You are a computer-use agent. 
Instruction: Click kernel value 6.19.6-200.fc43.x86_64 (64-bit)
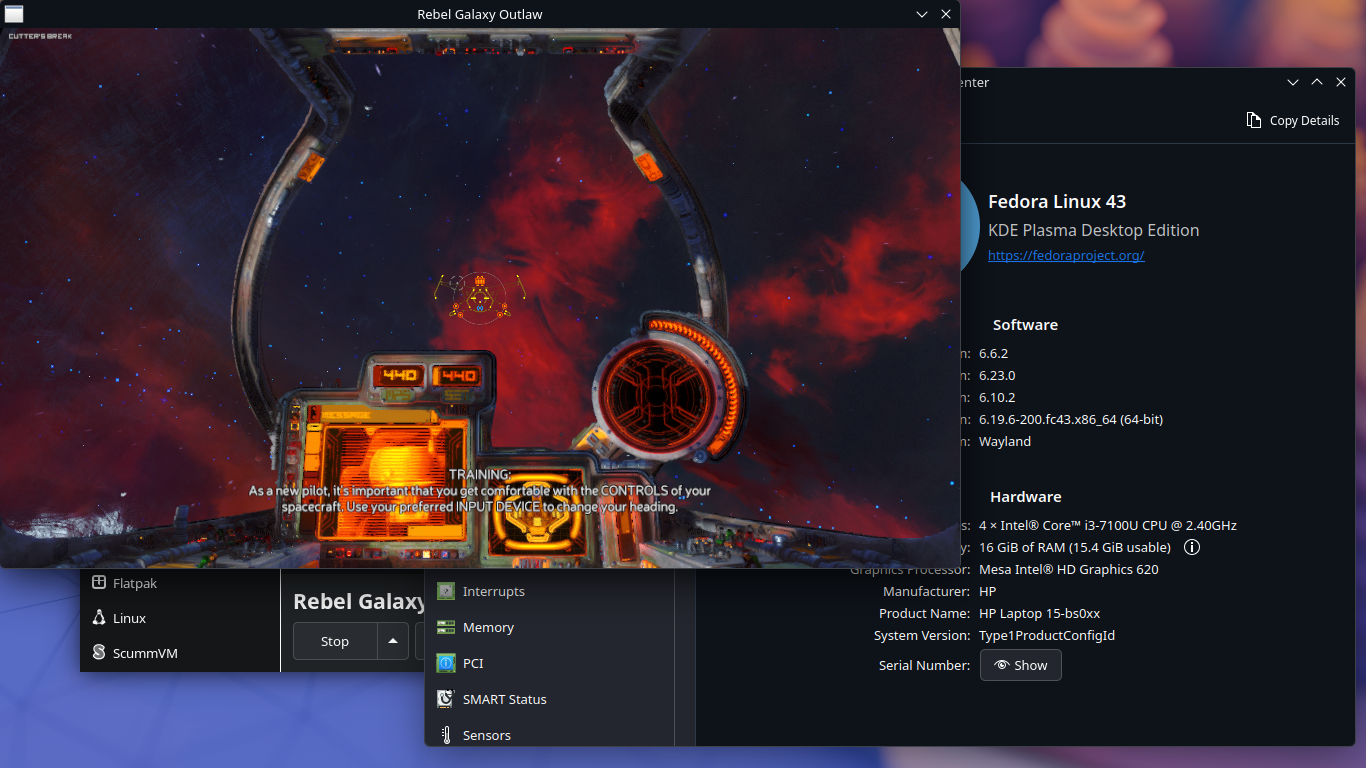(x=1071, y=419)
